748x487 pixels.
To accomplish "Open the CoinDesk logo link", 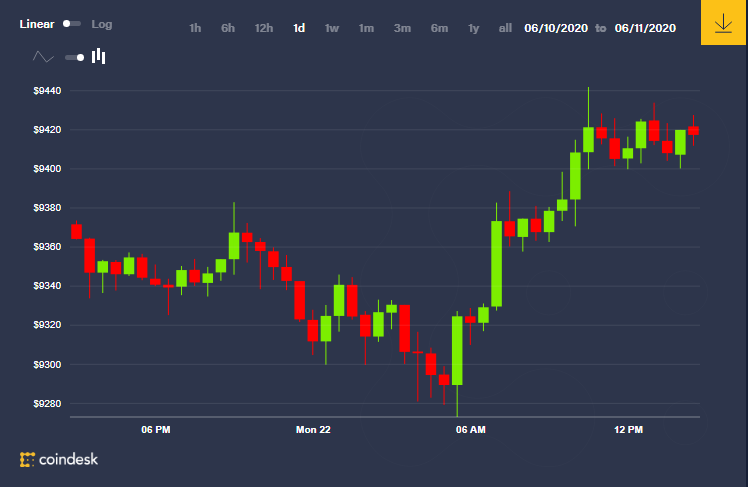I will coord(59,459).
